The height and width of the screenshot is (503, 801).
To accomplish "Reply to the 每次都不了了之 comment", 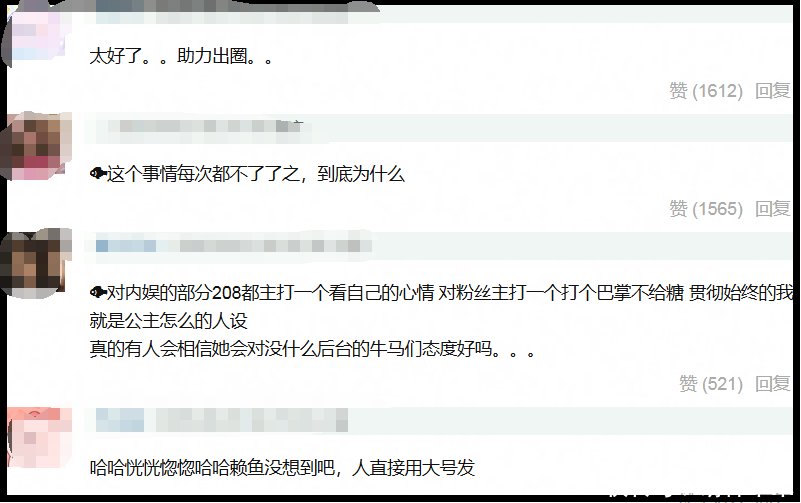I will pyautogui.click(x=773, y=209).
